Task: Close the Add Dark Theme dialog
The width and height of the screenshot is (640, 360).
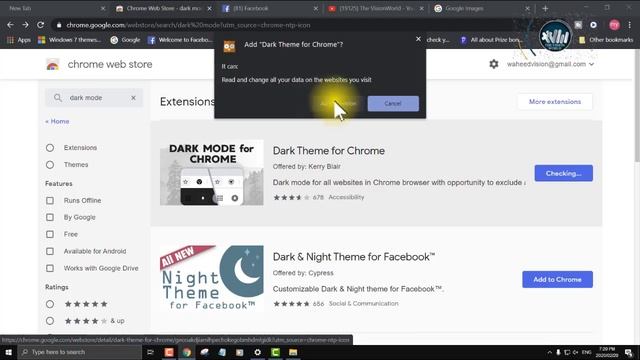Action: pos(418,39)
